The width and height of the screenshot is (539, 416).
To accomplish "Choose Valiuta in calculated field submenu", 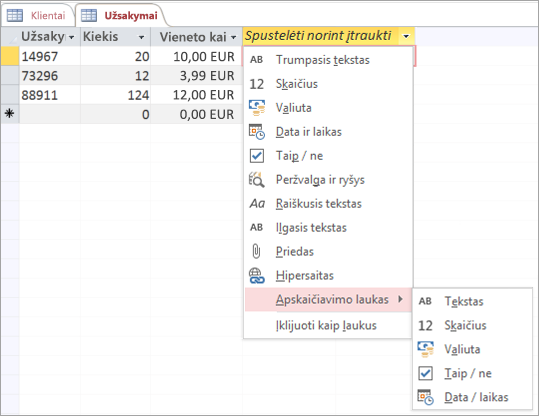I will (472, 349).
